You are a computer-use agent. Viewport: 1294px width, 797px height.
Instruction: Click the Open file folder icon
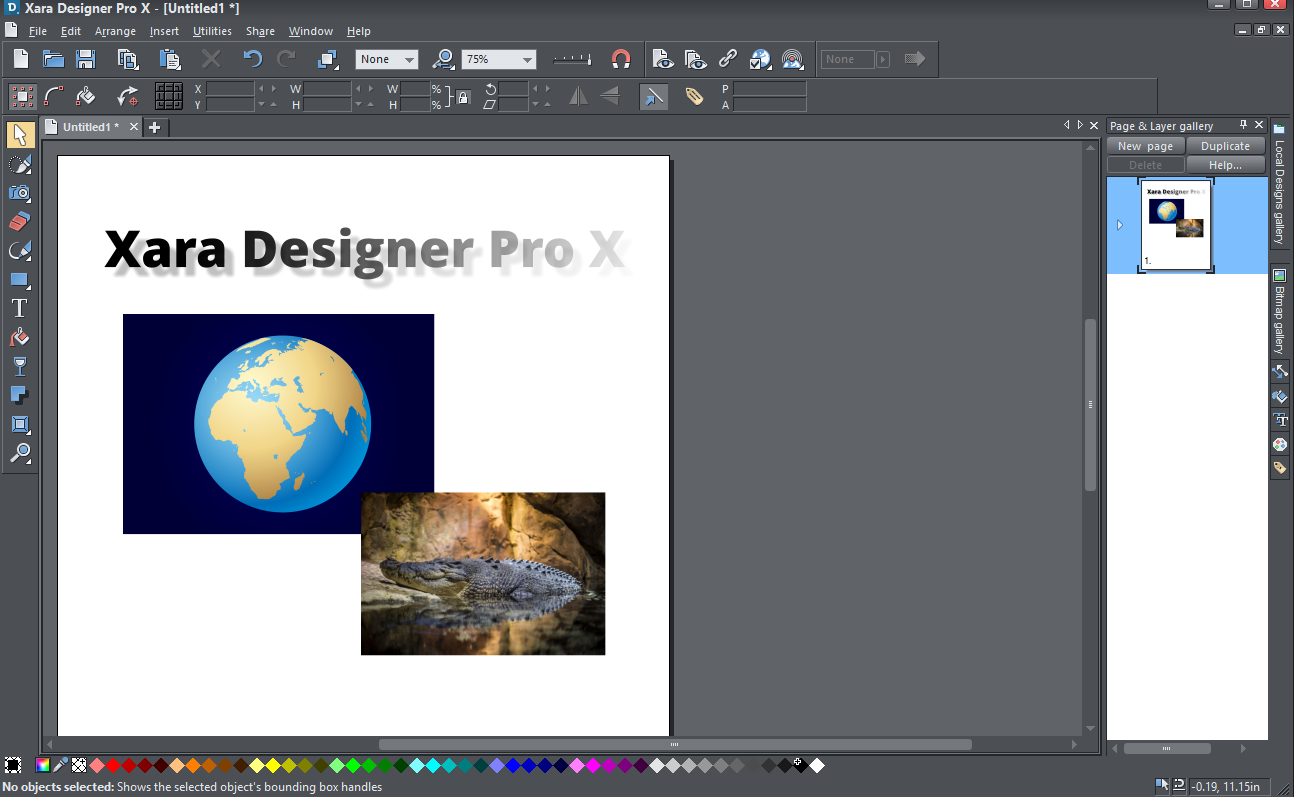(53, 59)
